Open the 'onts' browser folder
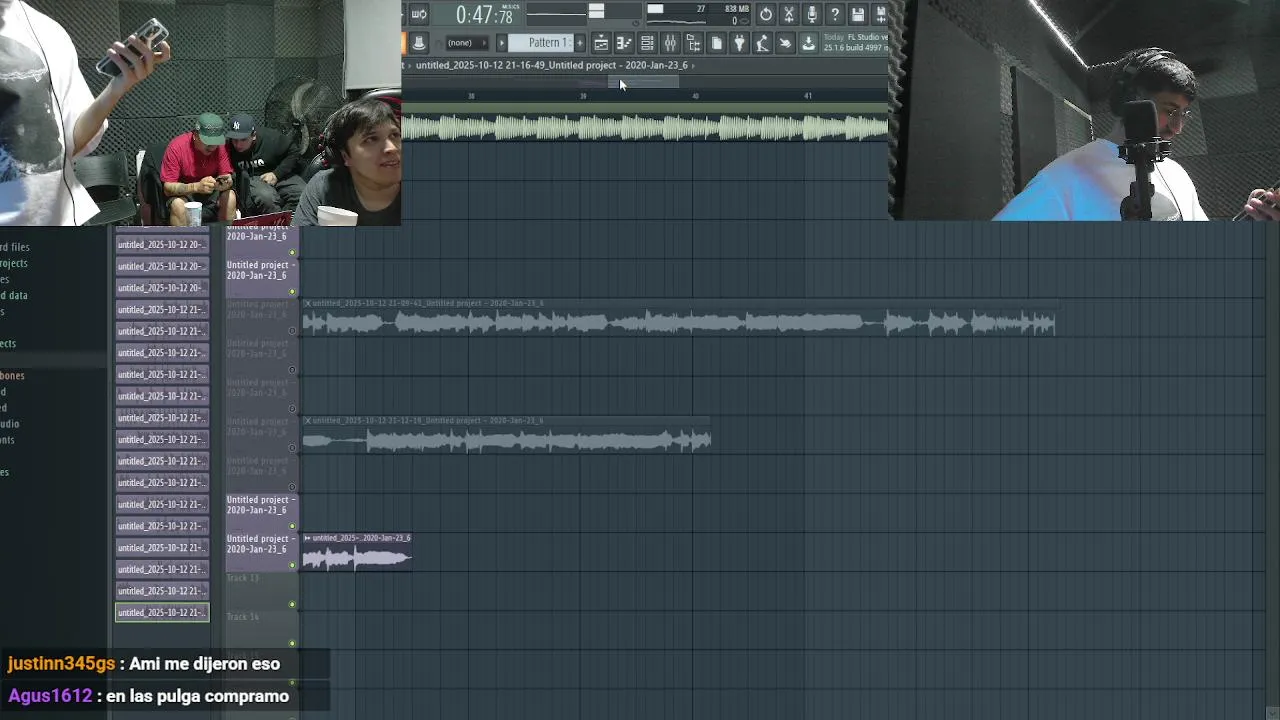Image resolution: width=1280 pixels, height=720 pixels. click(7, 440)
